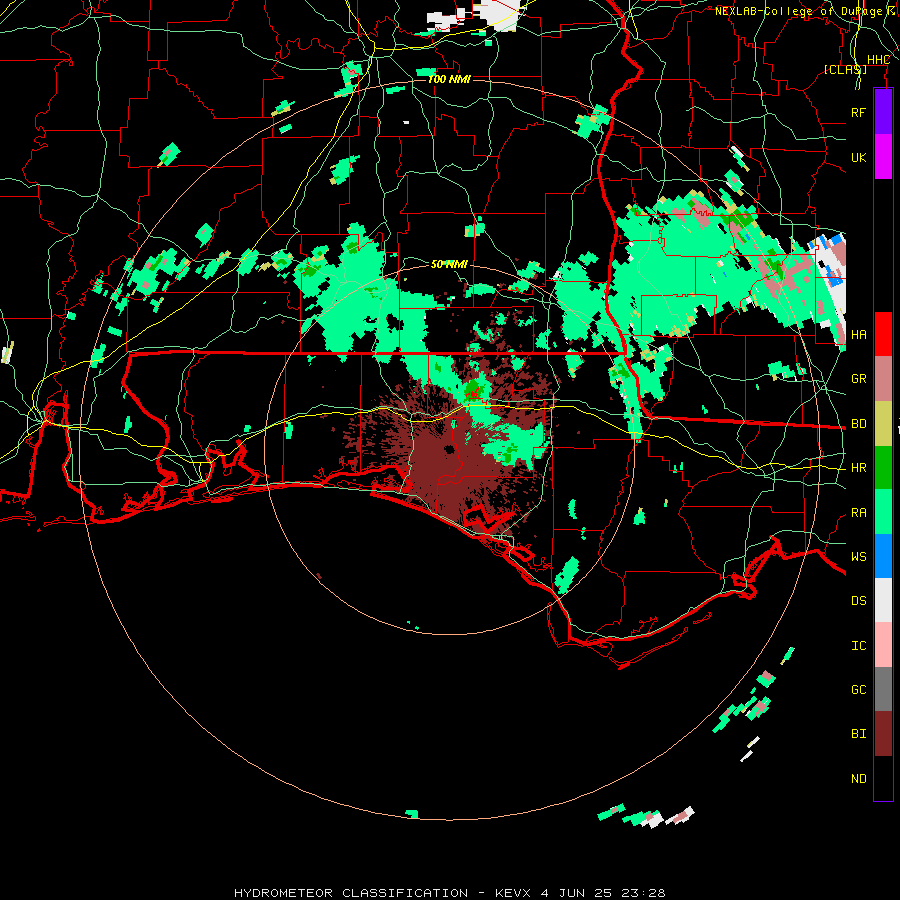900x900 pixels.
Task: Click the RA legend label
Action: tap(859, 513)
